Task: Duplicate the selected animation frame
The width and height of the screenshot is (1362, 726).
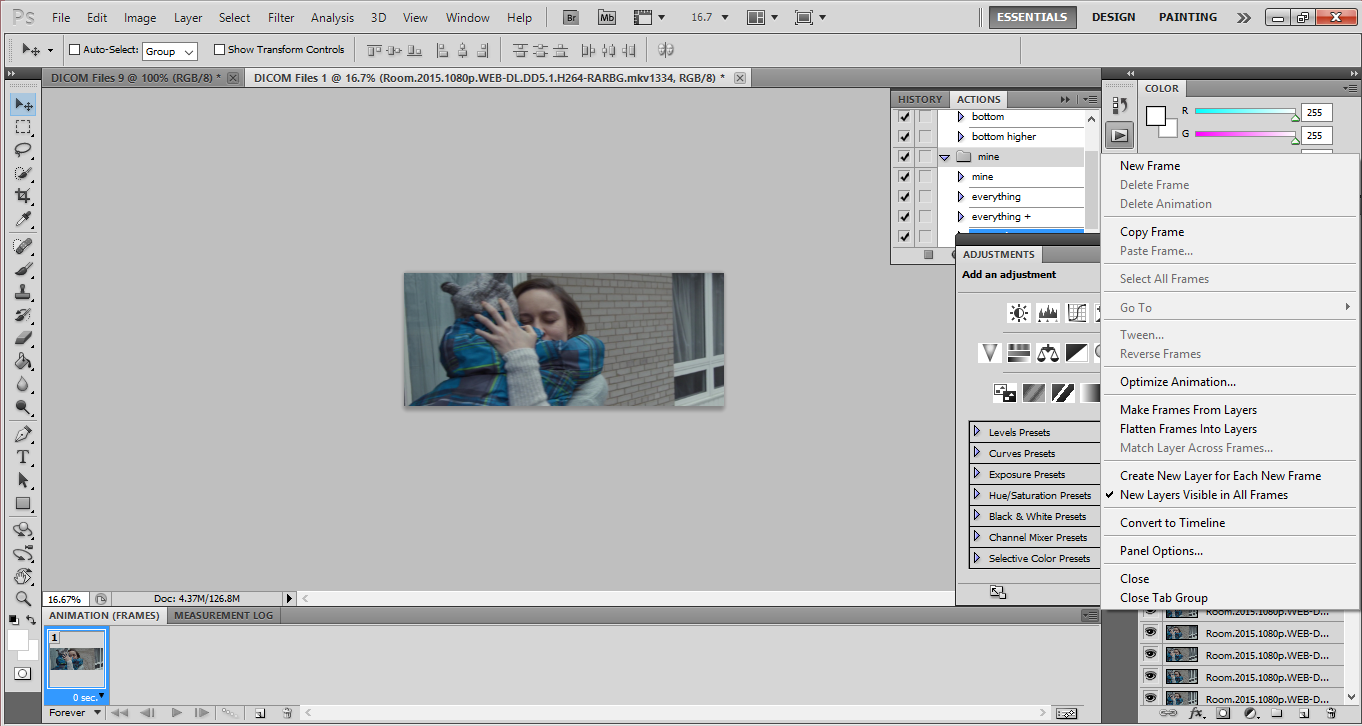Action: 259,713
